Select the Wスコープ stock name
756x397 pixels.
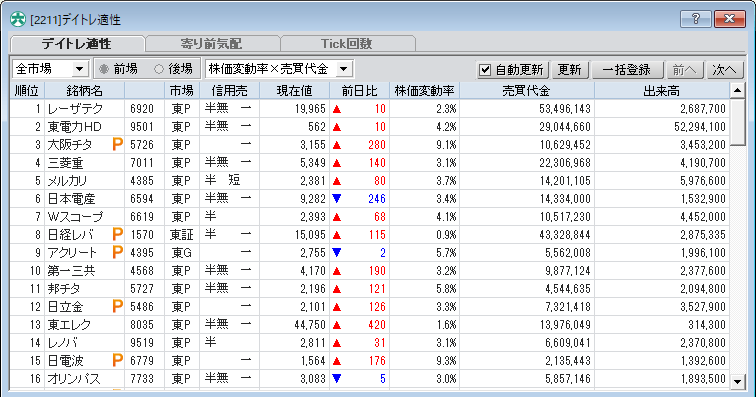tap(75, 217)
